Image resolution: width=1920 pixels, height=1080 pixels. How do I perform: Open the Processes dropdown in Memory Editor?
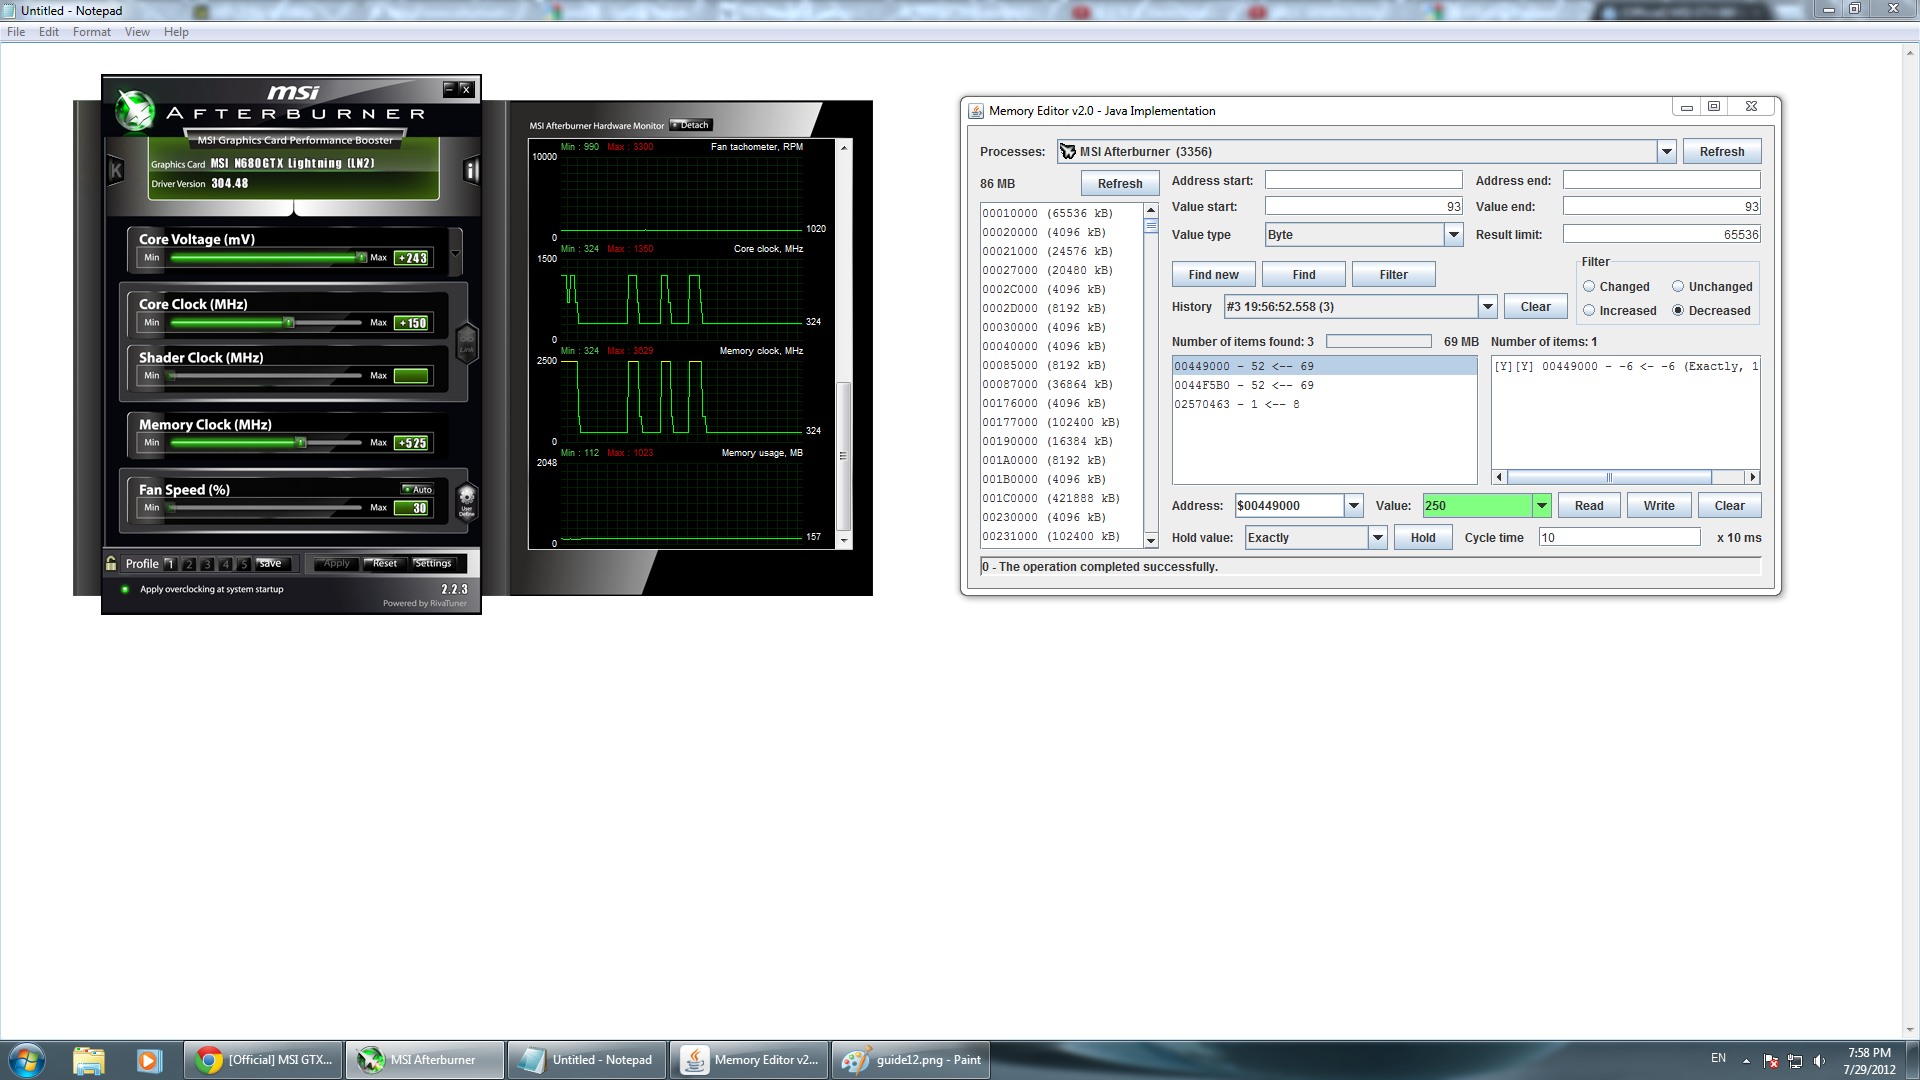tap(1666, 152)
